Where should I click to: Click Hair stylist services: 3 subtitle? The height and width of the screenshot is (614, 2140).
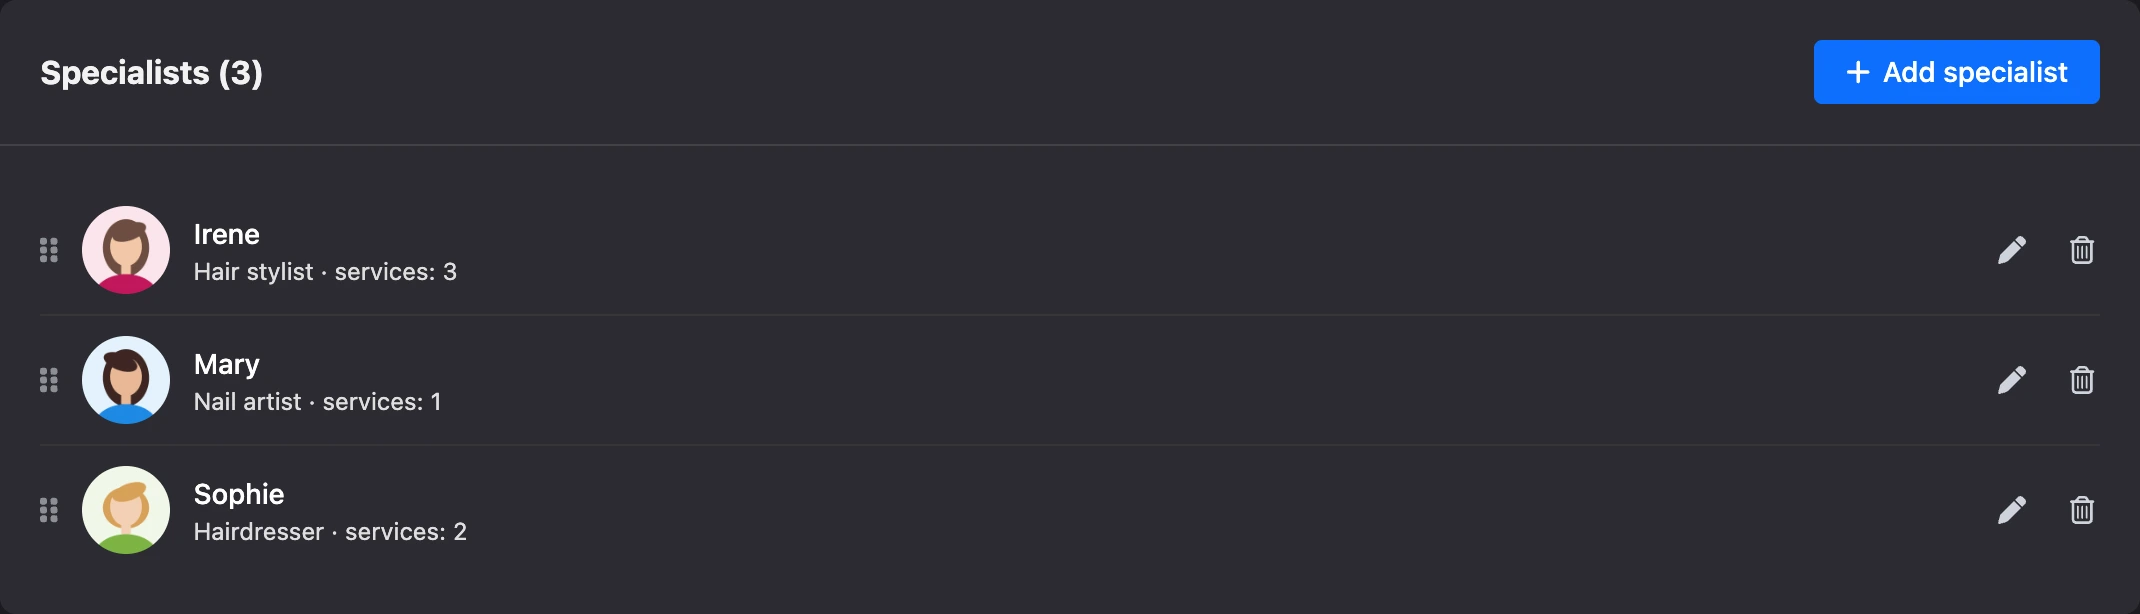pos(325,272)
